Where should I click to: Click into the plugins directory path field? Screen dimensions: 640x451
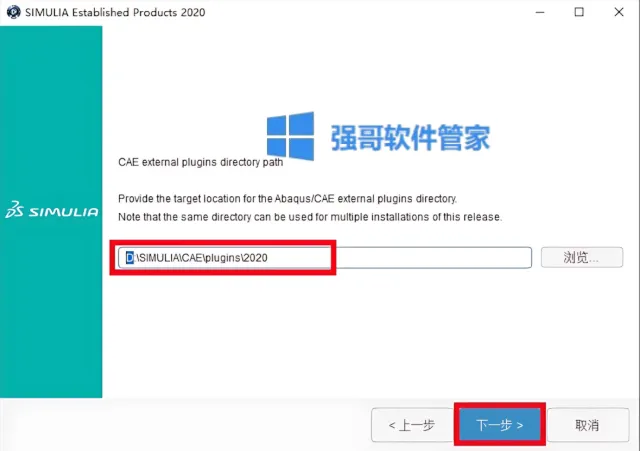pyautogui.click(x=325, y=258)
